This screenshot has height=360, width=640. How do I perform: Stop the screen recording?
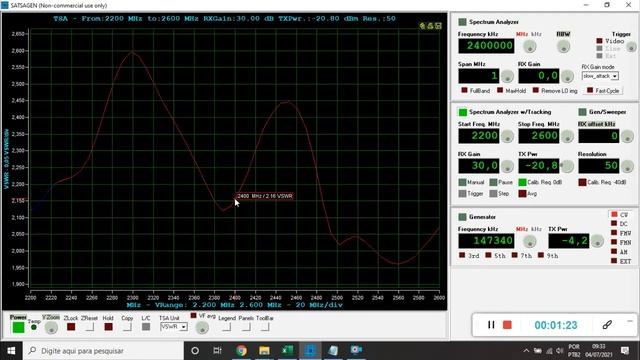tap(507, 325)
